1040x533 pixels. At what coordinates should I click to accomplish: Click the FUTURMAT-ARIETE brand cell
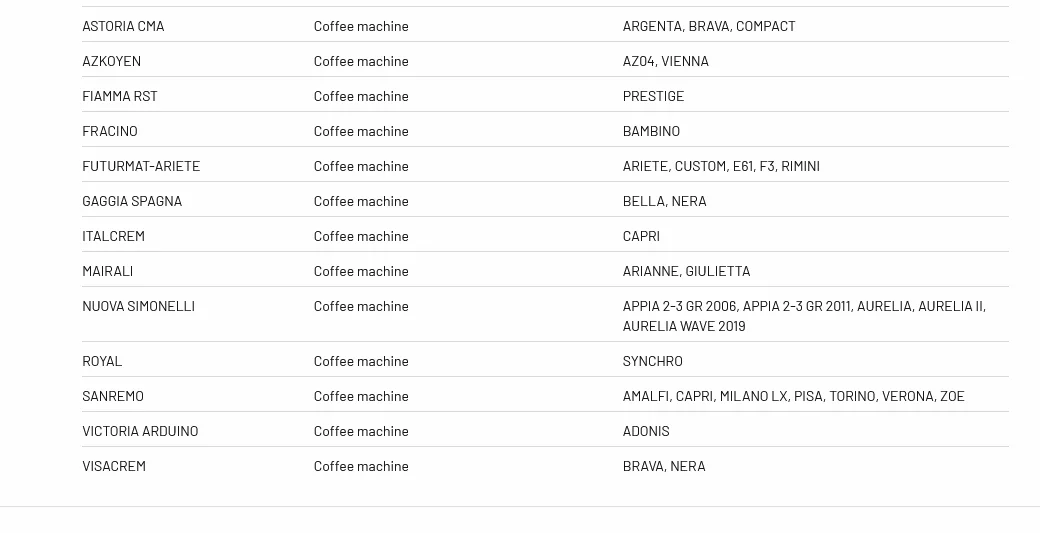pyautogui.click(x=141, y=166)
